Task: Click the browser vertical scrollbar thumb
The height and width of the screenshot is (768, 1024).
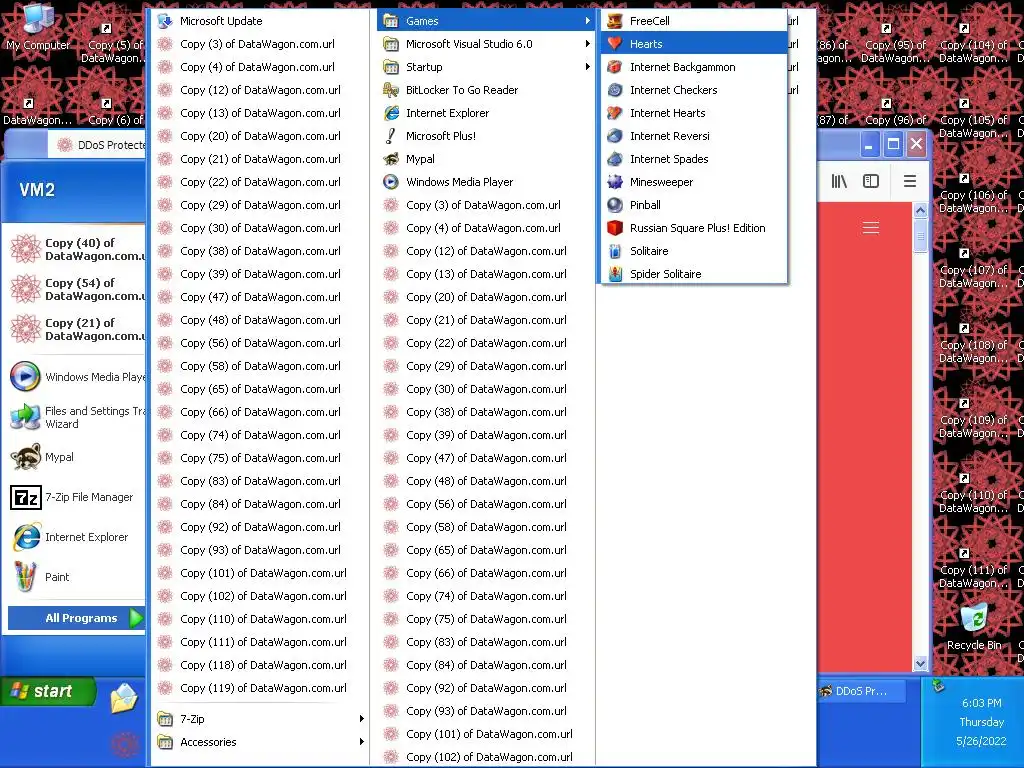Action: pos(920,236)
